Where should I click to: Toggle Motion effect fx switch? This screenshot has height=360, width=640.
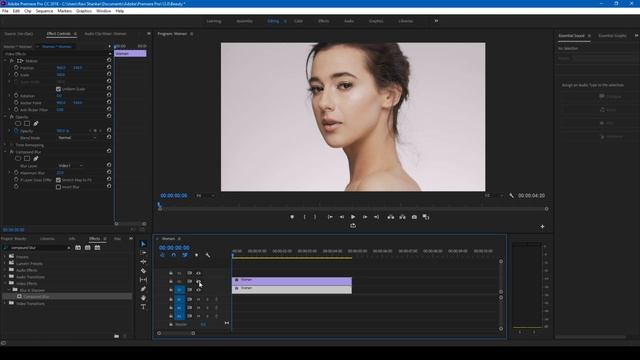coord(12,60)
